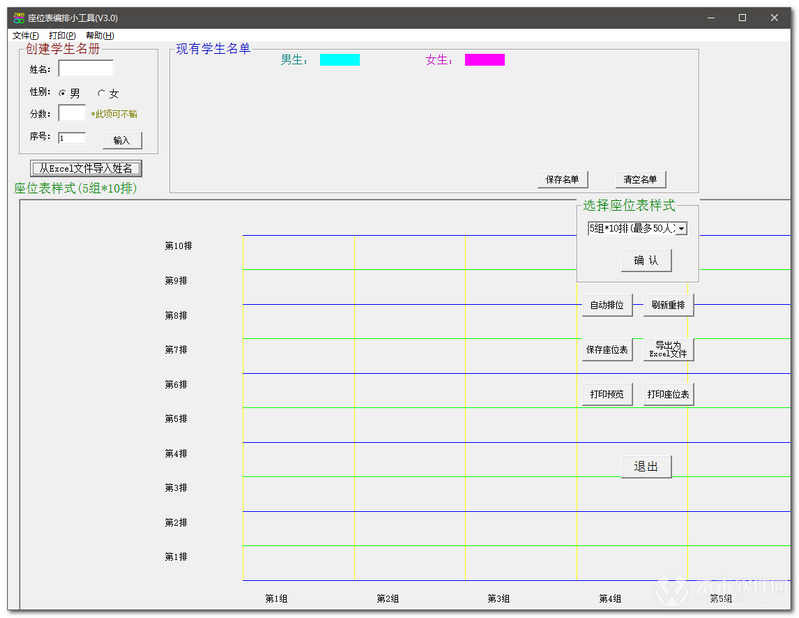Click the 座位表样式(5组*10排) heading
This screenshot has width=799, height=618.
click(x=75, y=189)
